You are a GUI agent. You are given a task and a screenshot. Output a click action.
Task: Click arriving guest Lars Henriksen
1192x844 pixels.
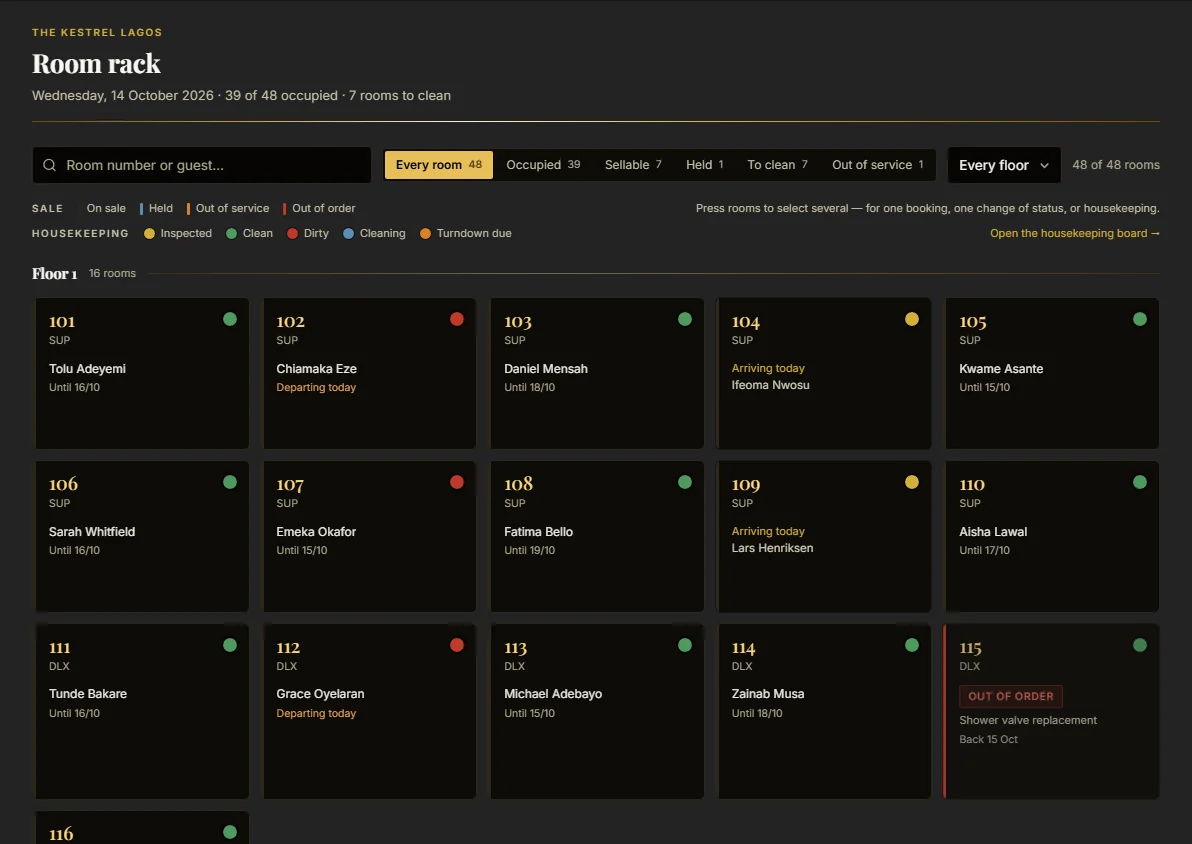click(x=772, y=547)
